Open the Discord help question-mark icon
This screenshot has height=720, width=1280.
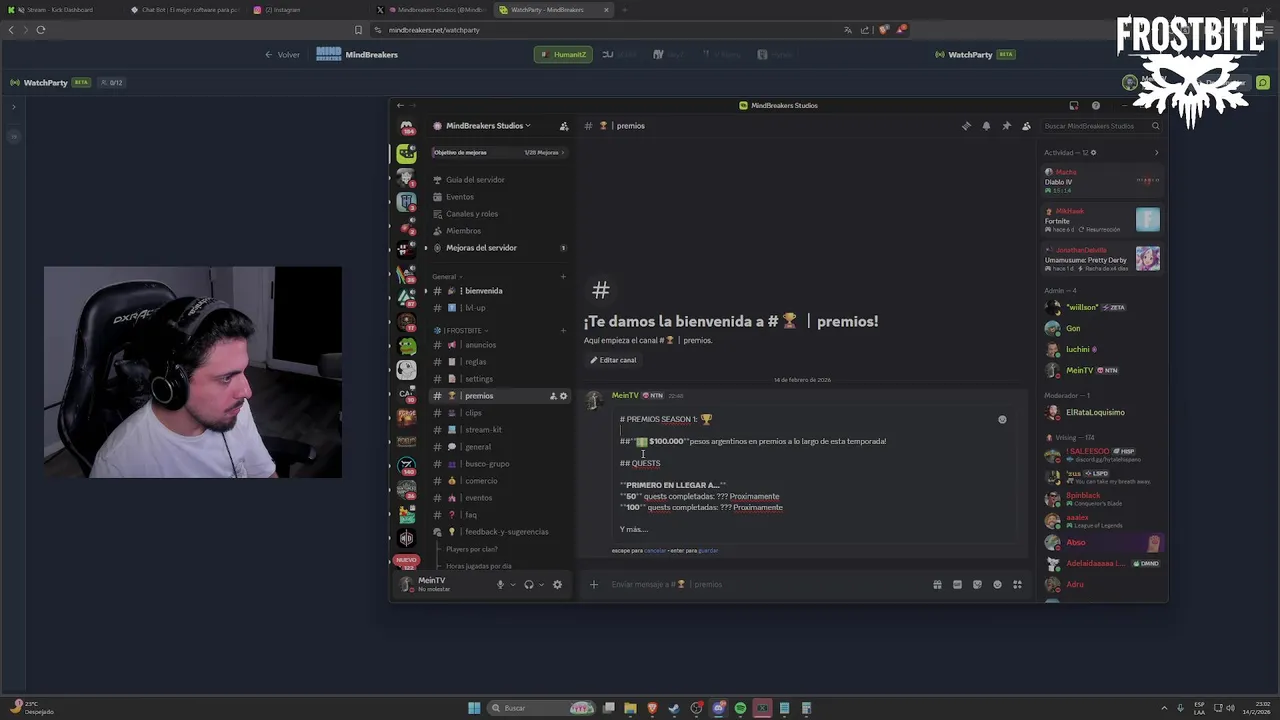click(1096, 105)
